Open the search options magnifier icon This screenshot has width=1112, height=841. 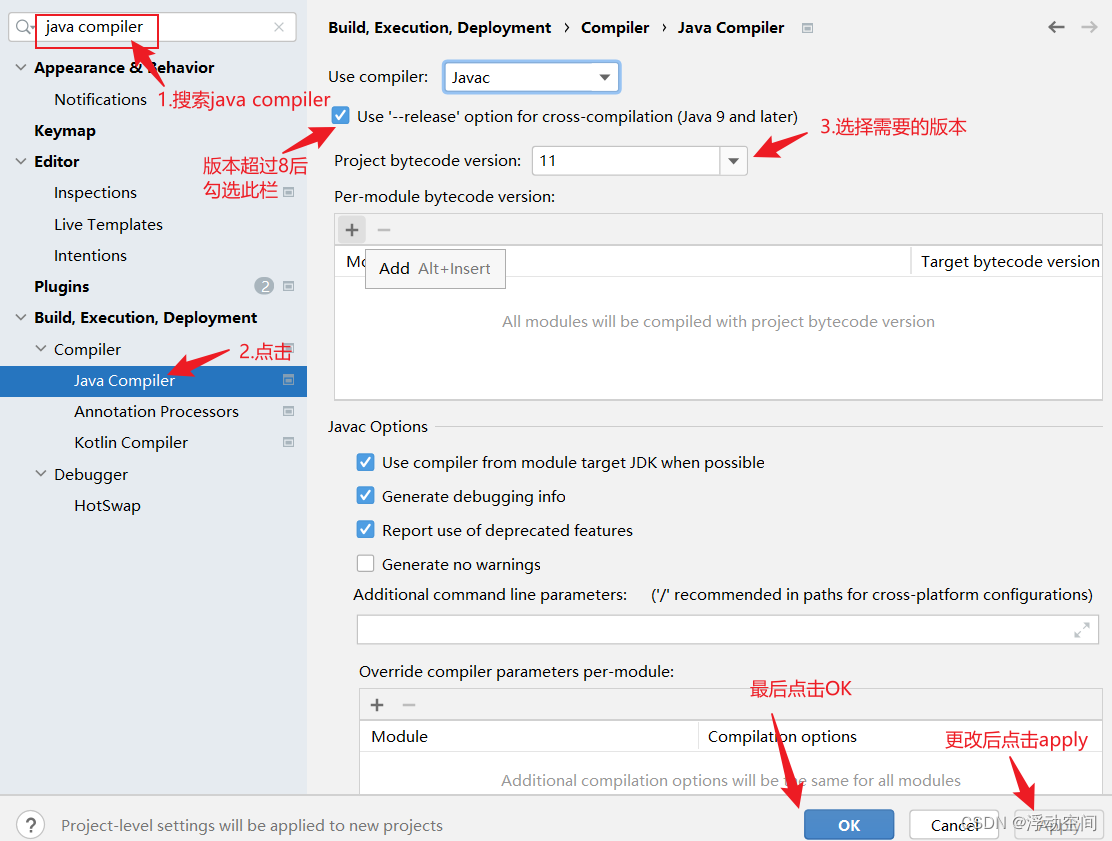(24, 27)
